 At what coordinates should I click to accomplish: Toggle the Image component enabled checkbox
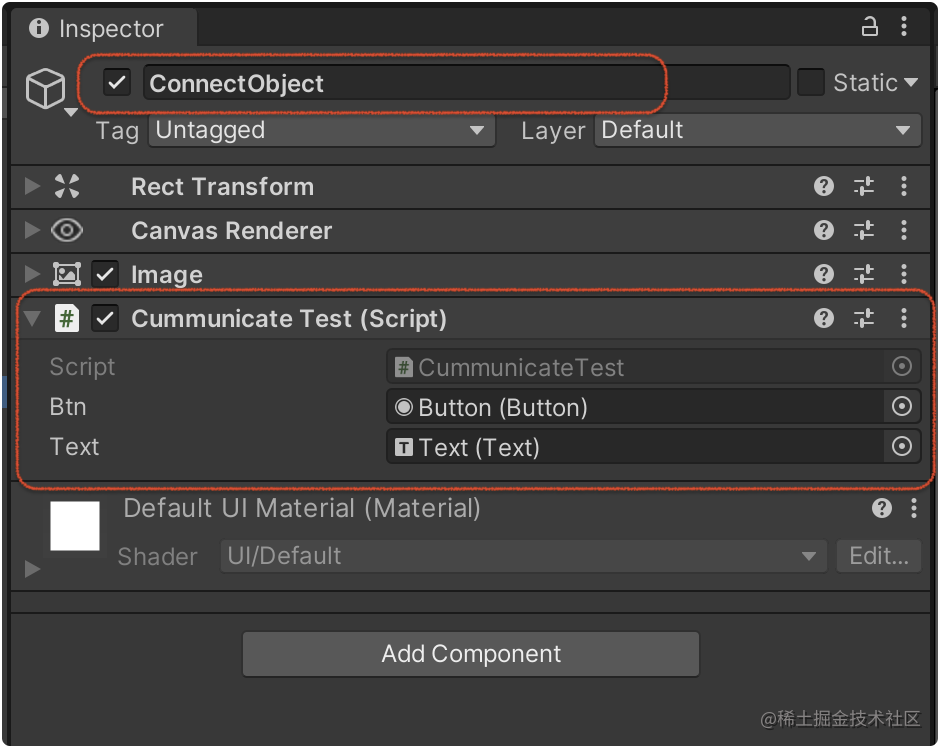[x=104, y=274]
